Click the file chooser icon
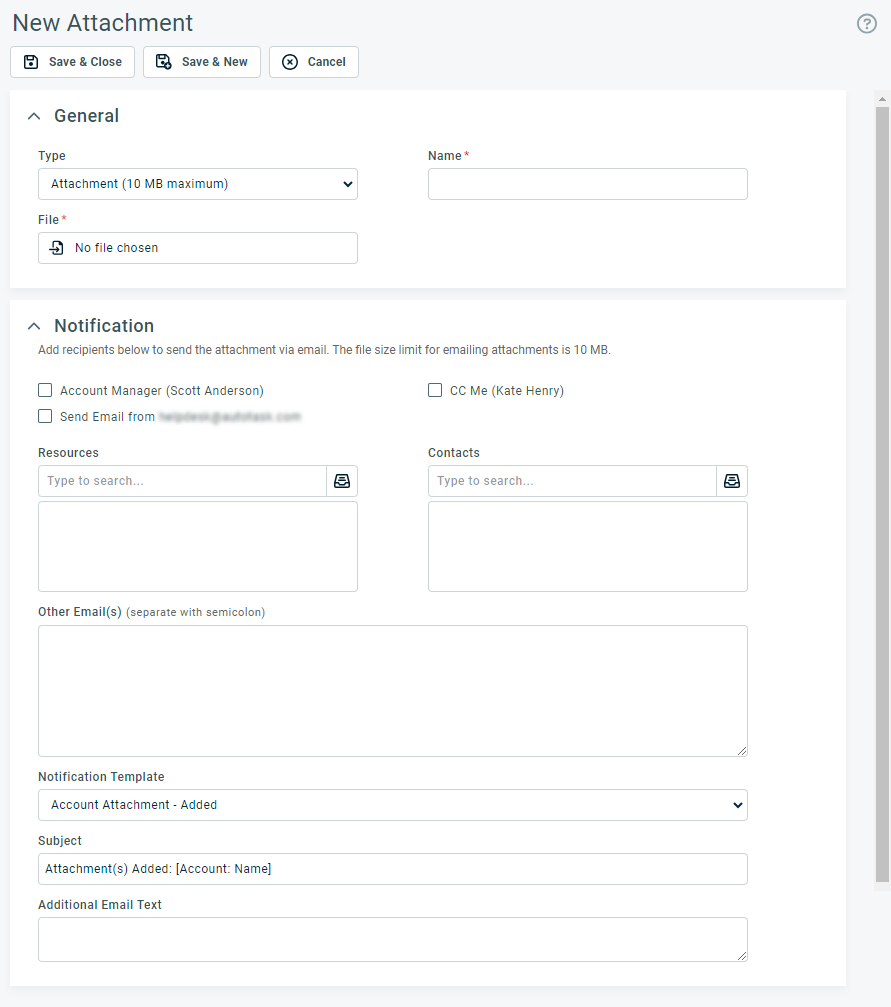This screenshot has height=1007, width=891. pos(57,248)
